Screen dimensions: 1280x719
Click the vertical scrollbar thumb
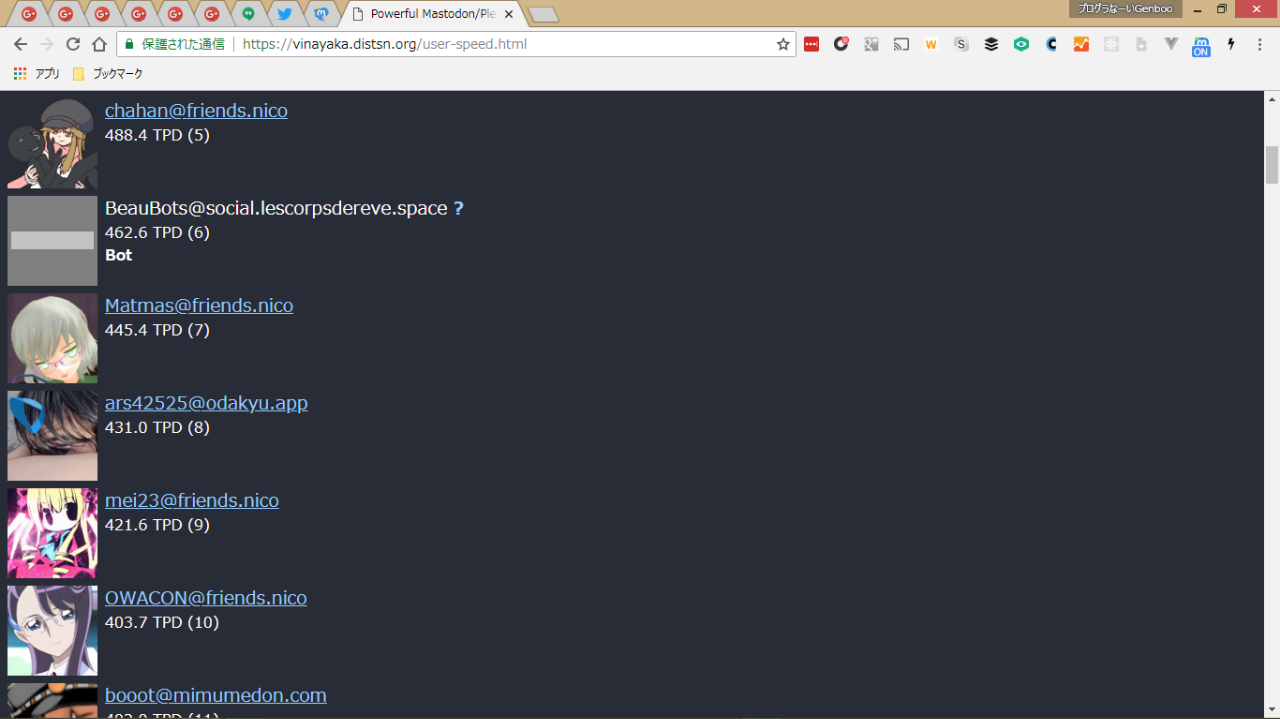coord(1272,165)
